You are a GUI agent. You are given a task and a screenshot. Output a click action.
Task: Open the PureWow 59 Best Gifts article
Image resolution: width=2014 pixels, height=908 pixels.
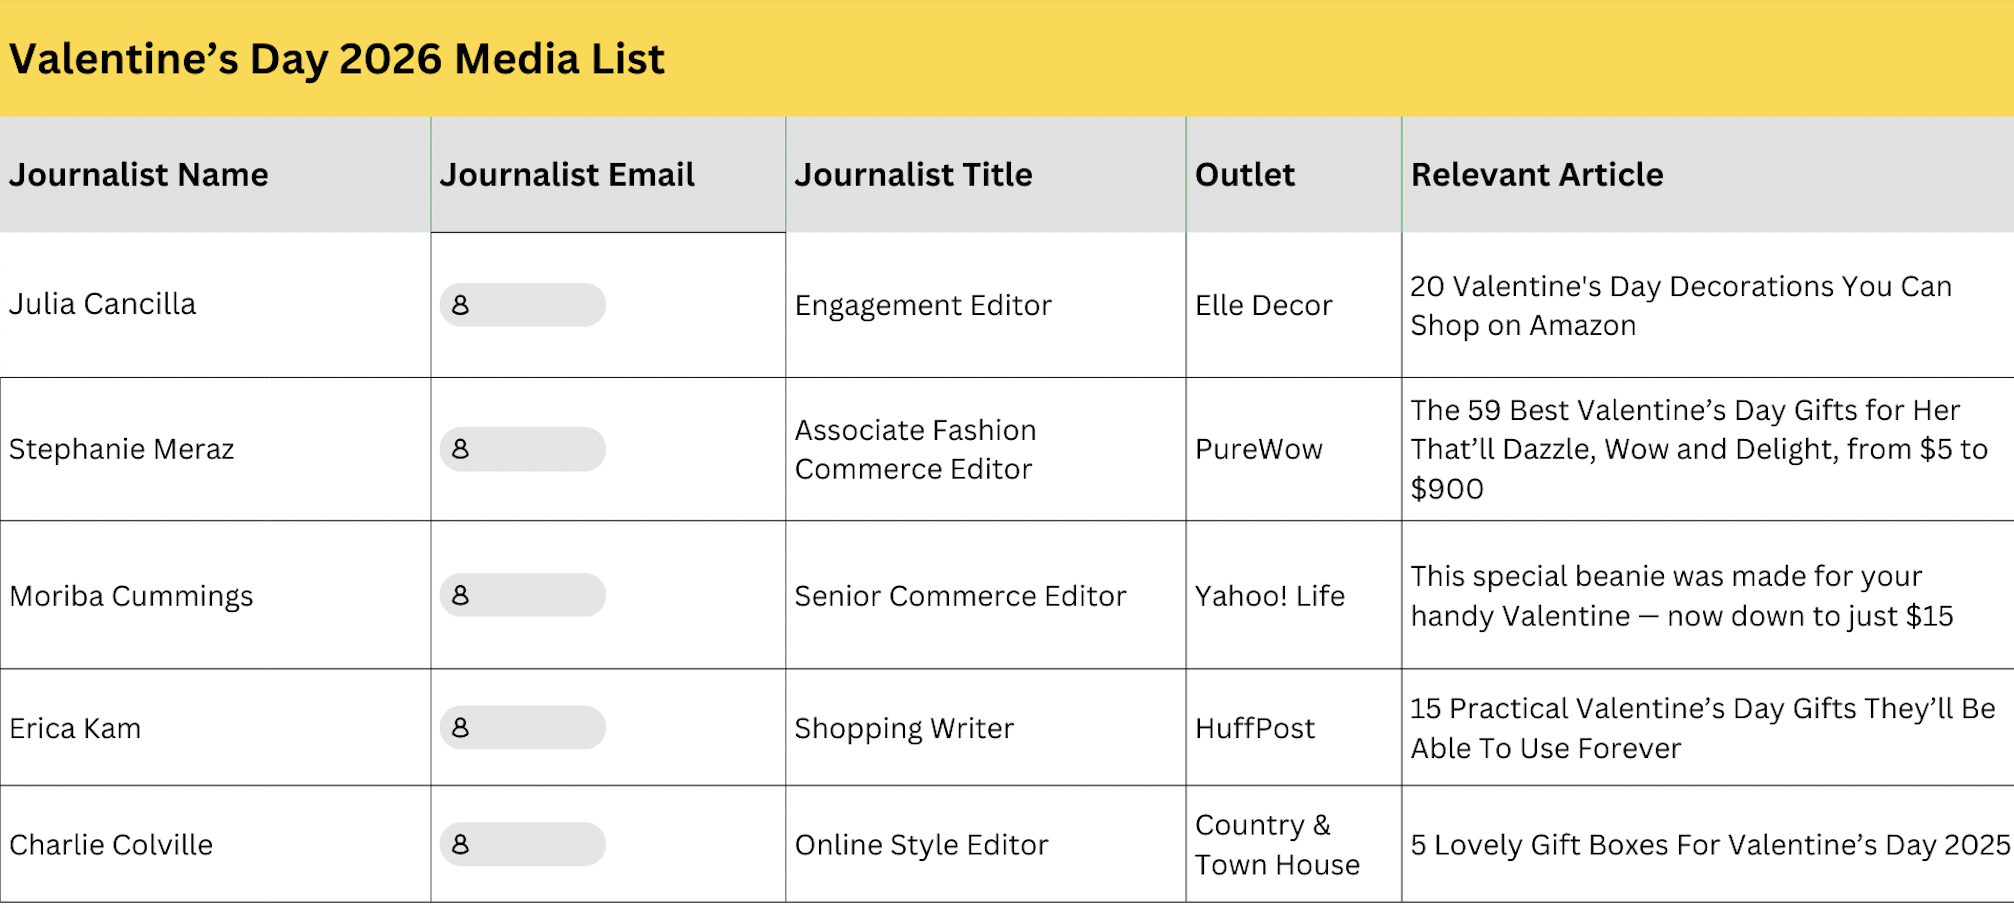pos(1698,449)
